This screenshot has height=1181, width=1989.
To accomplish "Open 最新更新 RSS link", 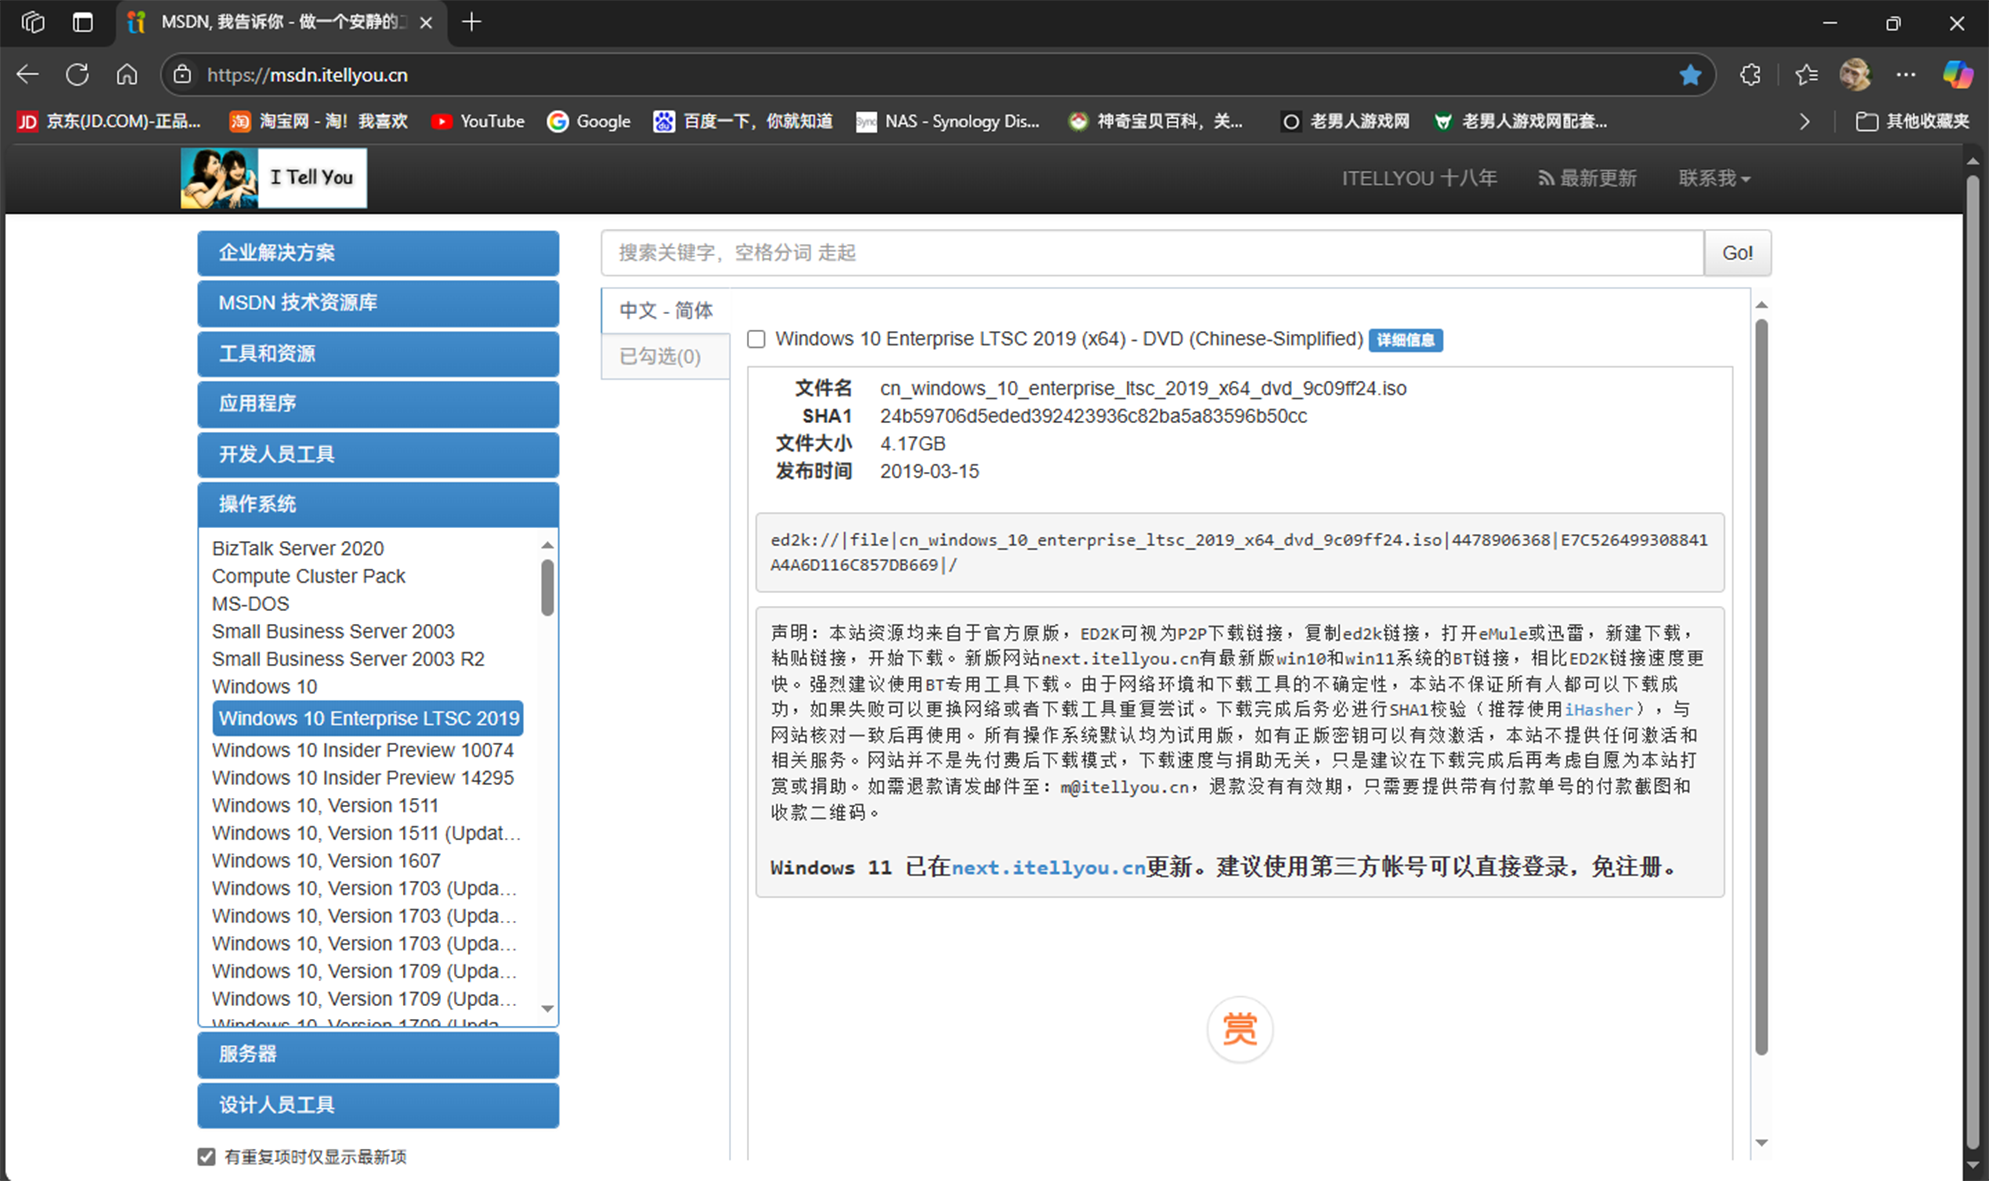I will (x=1588, y=178).
